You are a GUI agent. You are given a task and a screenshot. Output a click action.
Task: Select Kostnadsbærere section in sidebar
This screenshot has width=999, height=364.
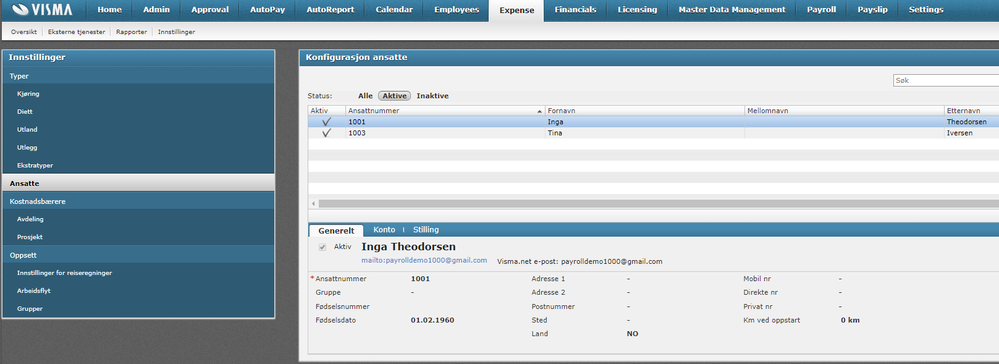pyautogui.click(x=138, y=201)
